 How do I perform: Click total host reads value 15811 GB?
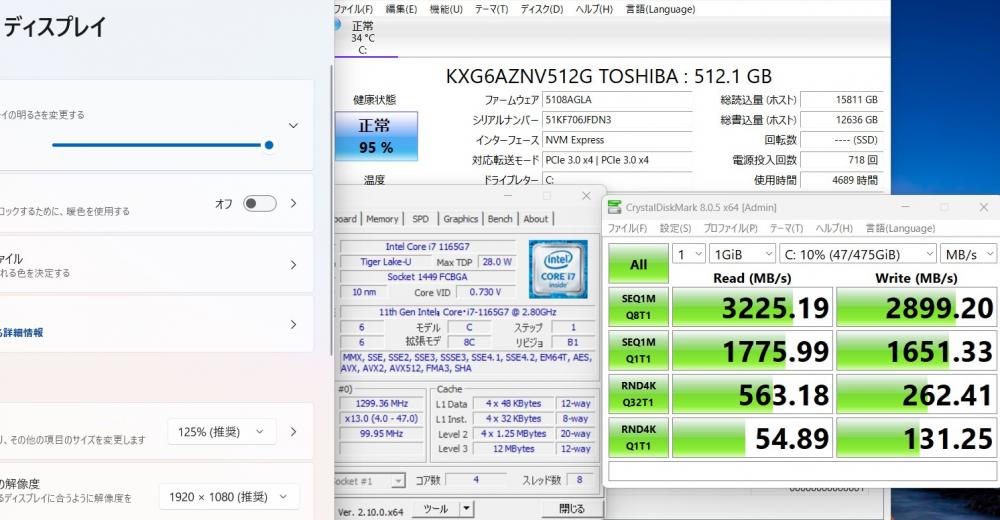(842, 100)
